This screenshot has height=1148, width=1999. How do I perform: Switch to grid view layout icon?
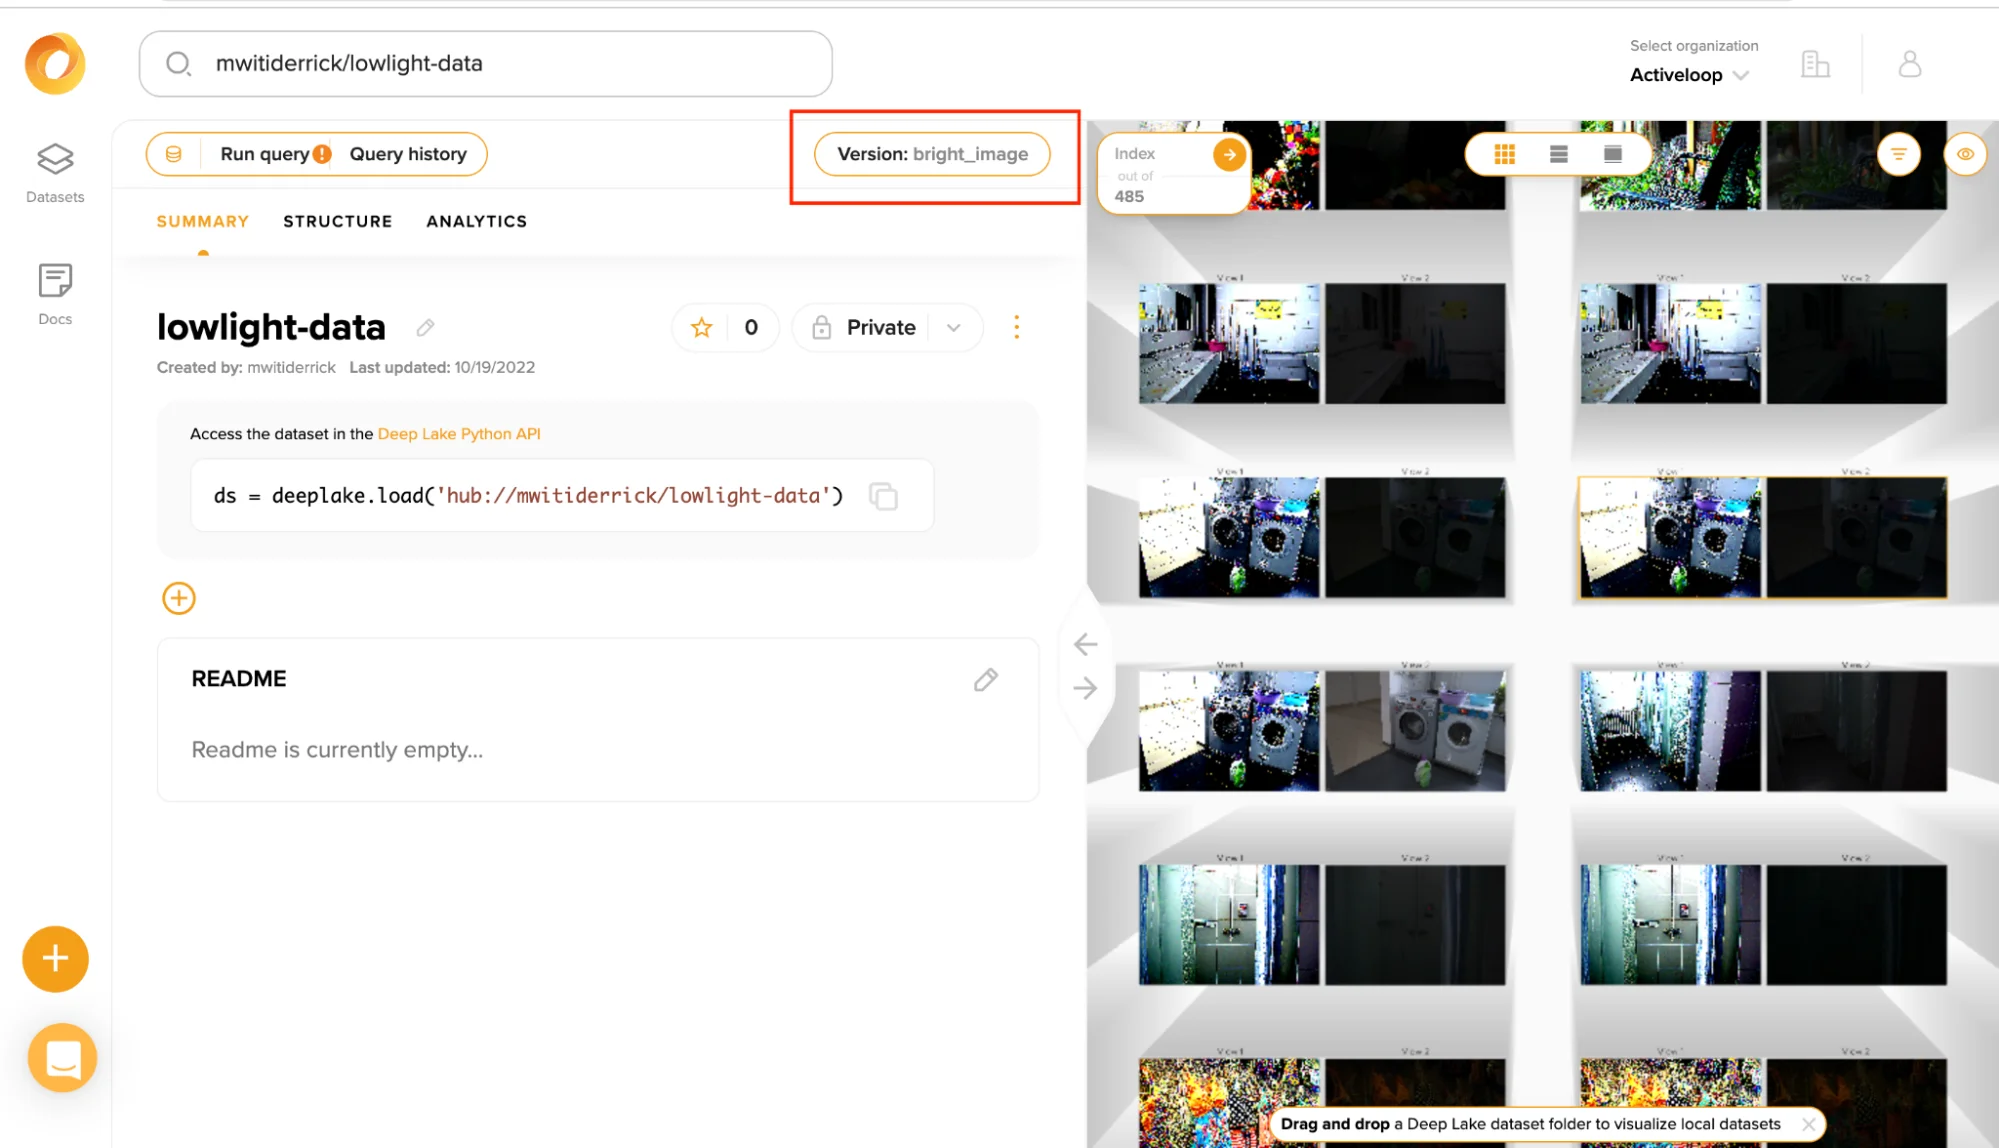(x=1506, y=154)
